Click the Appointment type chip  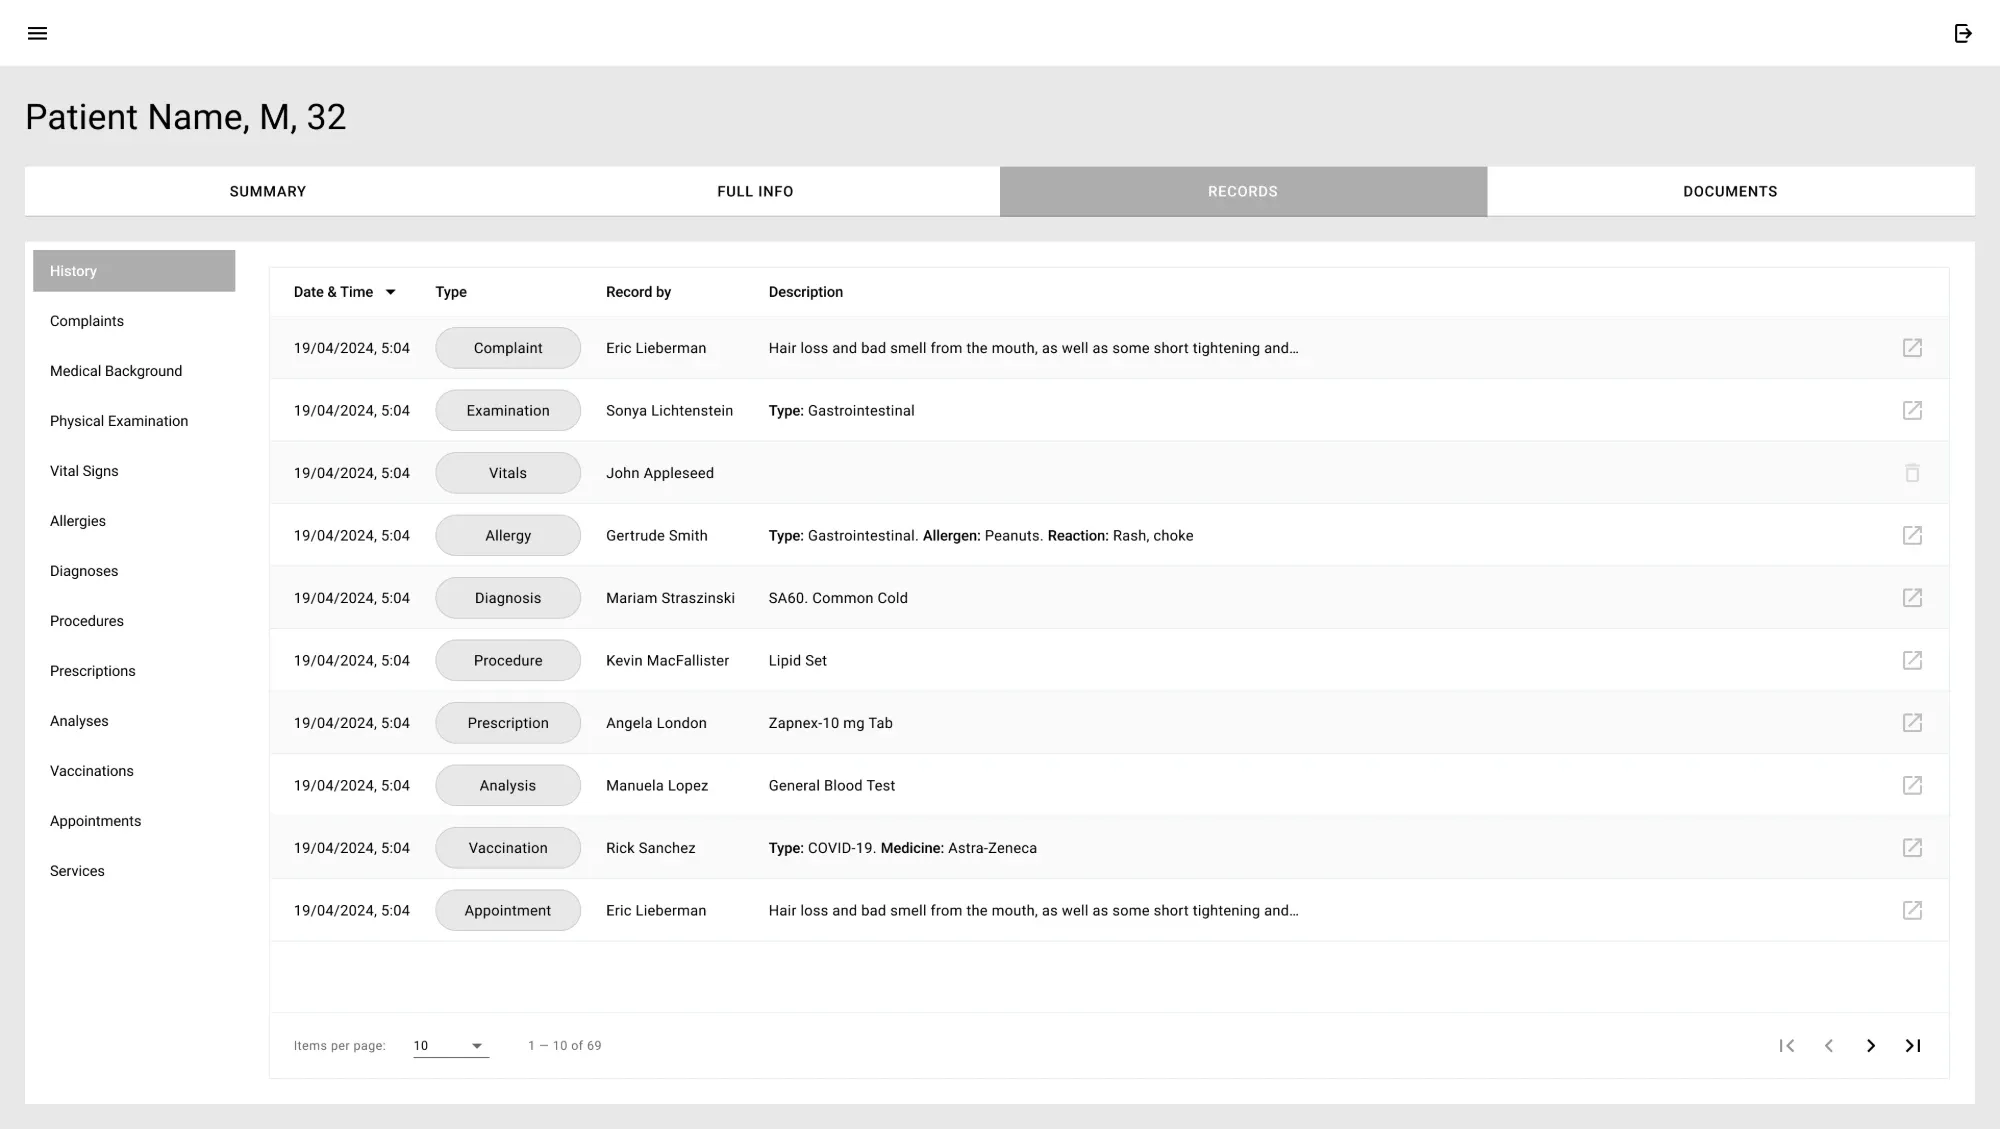(x=508, y=910)
